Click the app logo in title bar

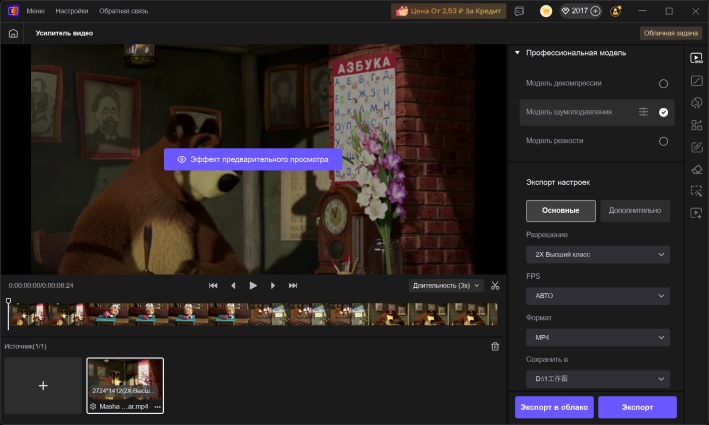(x=13, y=11)
